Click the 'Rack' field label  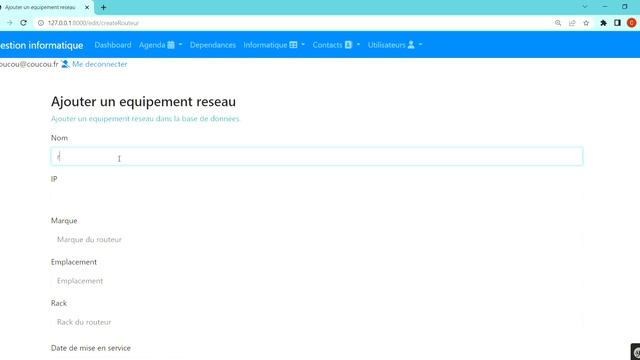click(x=59, y=303)
